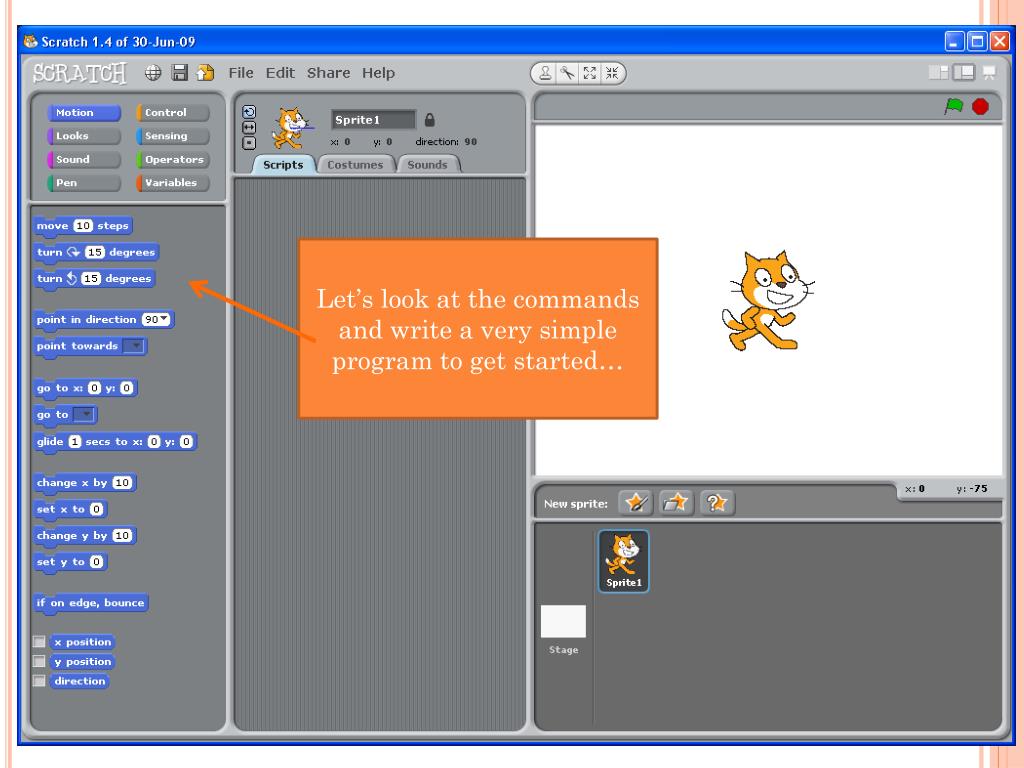Open the go to target dropdown

point(85,415)
